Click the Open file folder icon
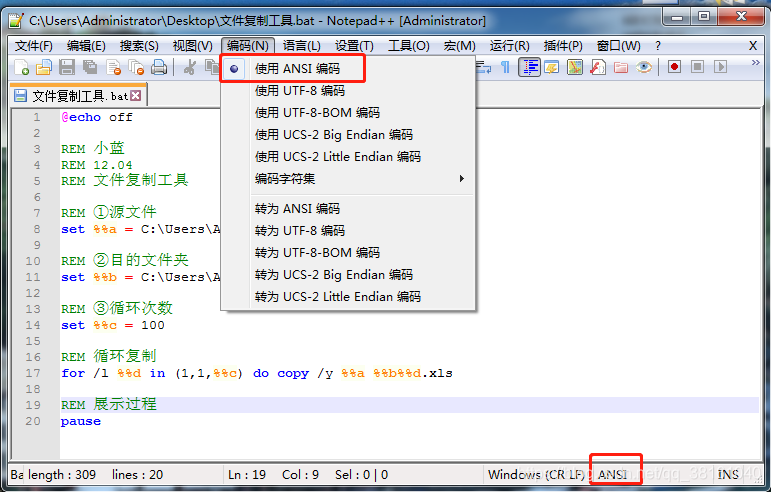 [x=44, y=67]
